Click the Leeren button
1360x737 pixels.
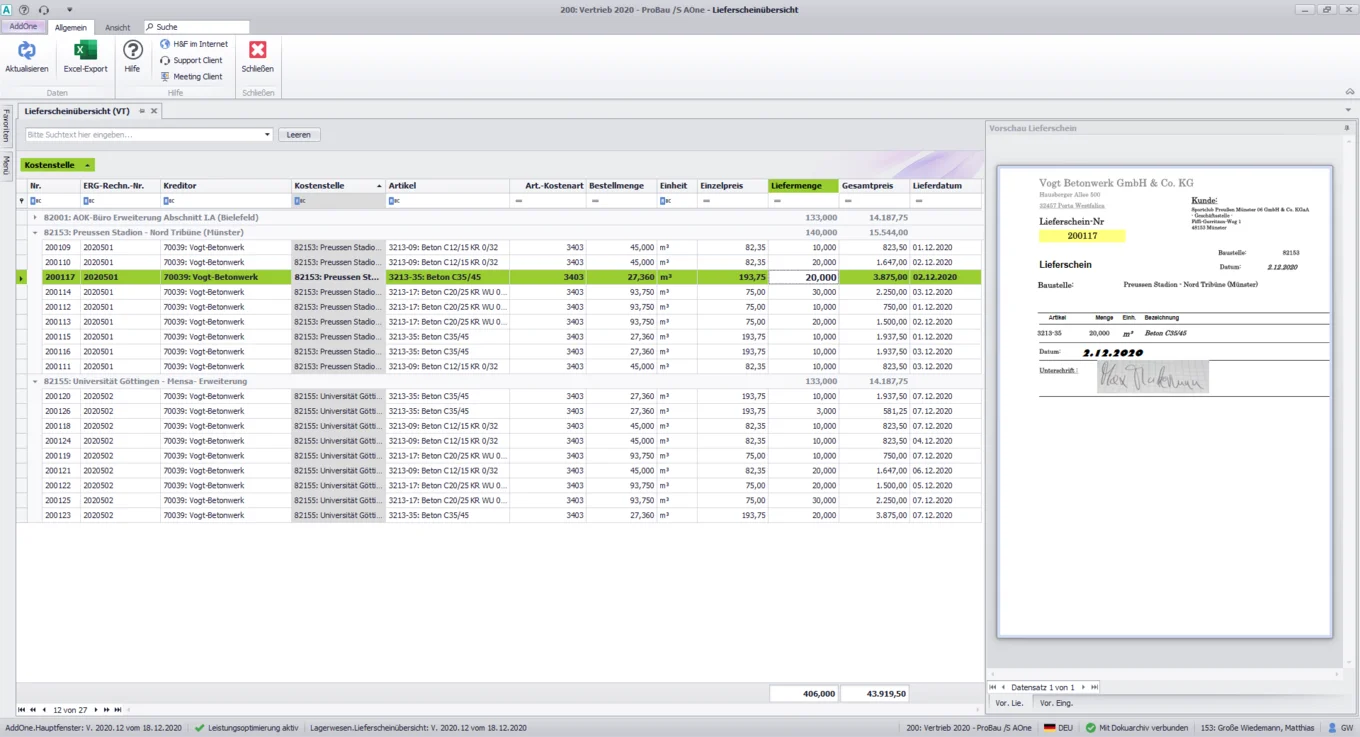tap(298, 134)
